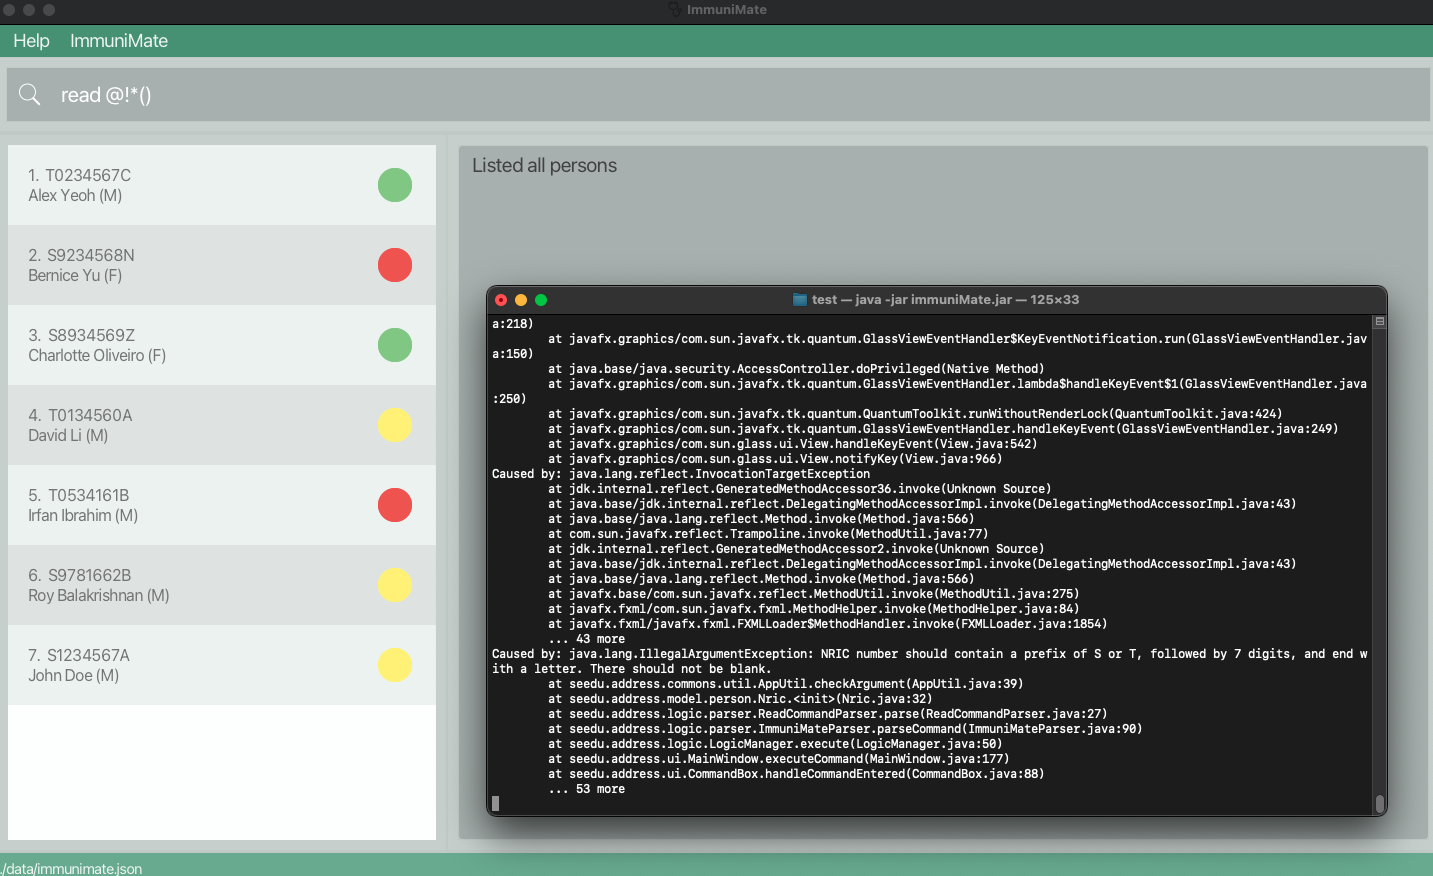Maximize the terminal window with green button
Screen dimensions: 1433x876
coord(541,300)
